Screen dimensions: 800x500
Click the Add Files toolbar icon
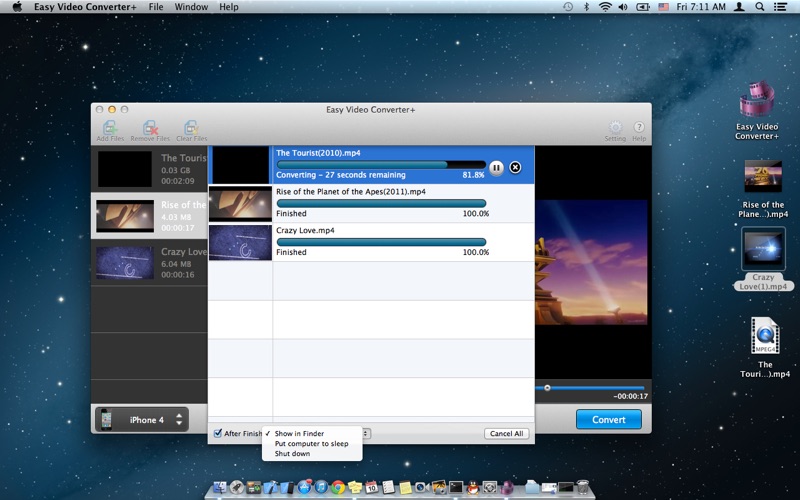[110, 131]
